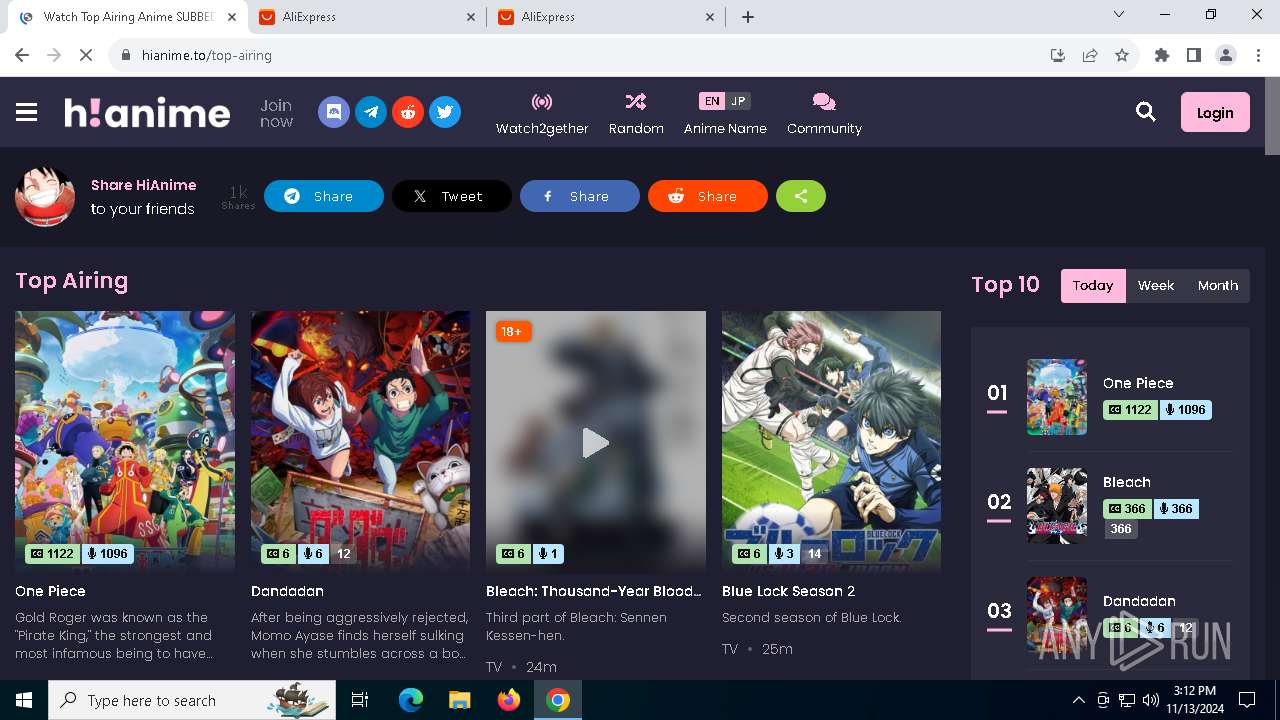
Task: Open the site search magnifier
Action: pos(1146,112)
